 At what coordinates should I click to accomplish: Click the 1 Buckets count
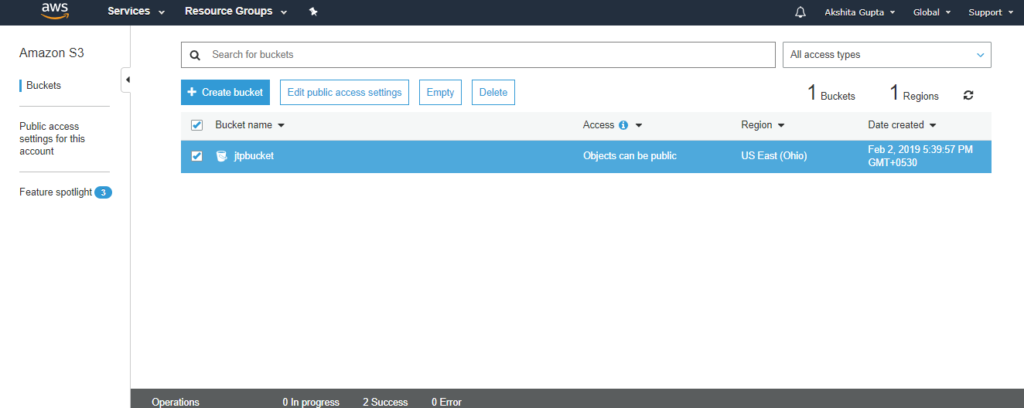pos(831,93)
